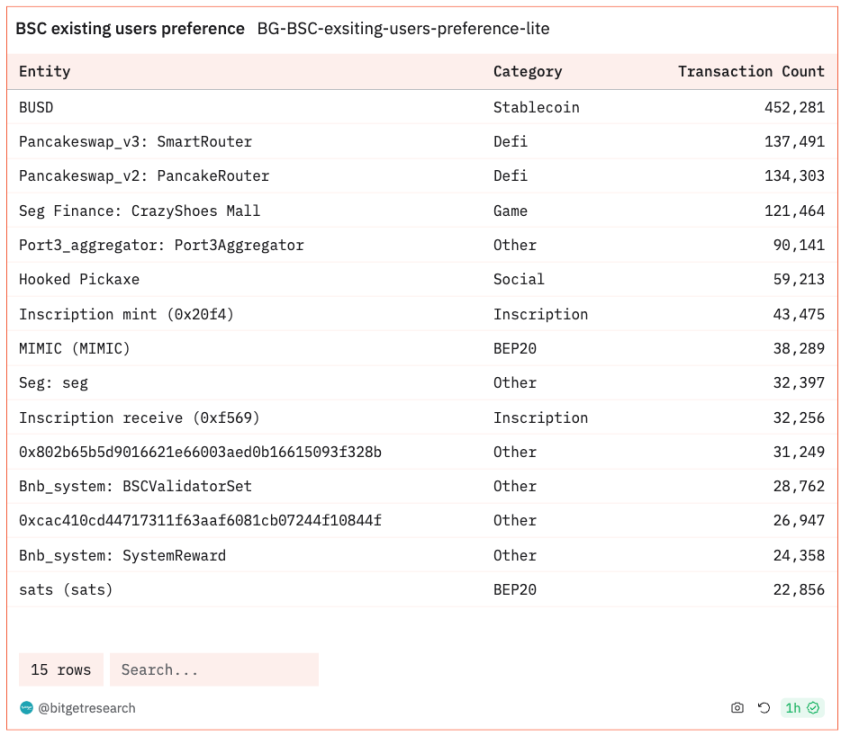This screenshot has width=850, height=736.
Task: Click the refresh query icon
Action: tap(764, 708)
